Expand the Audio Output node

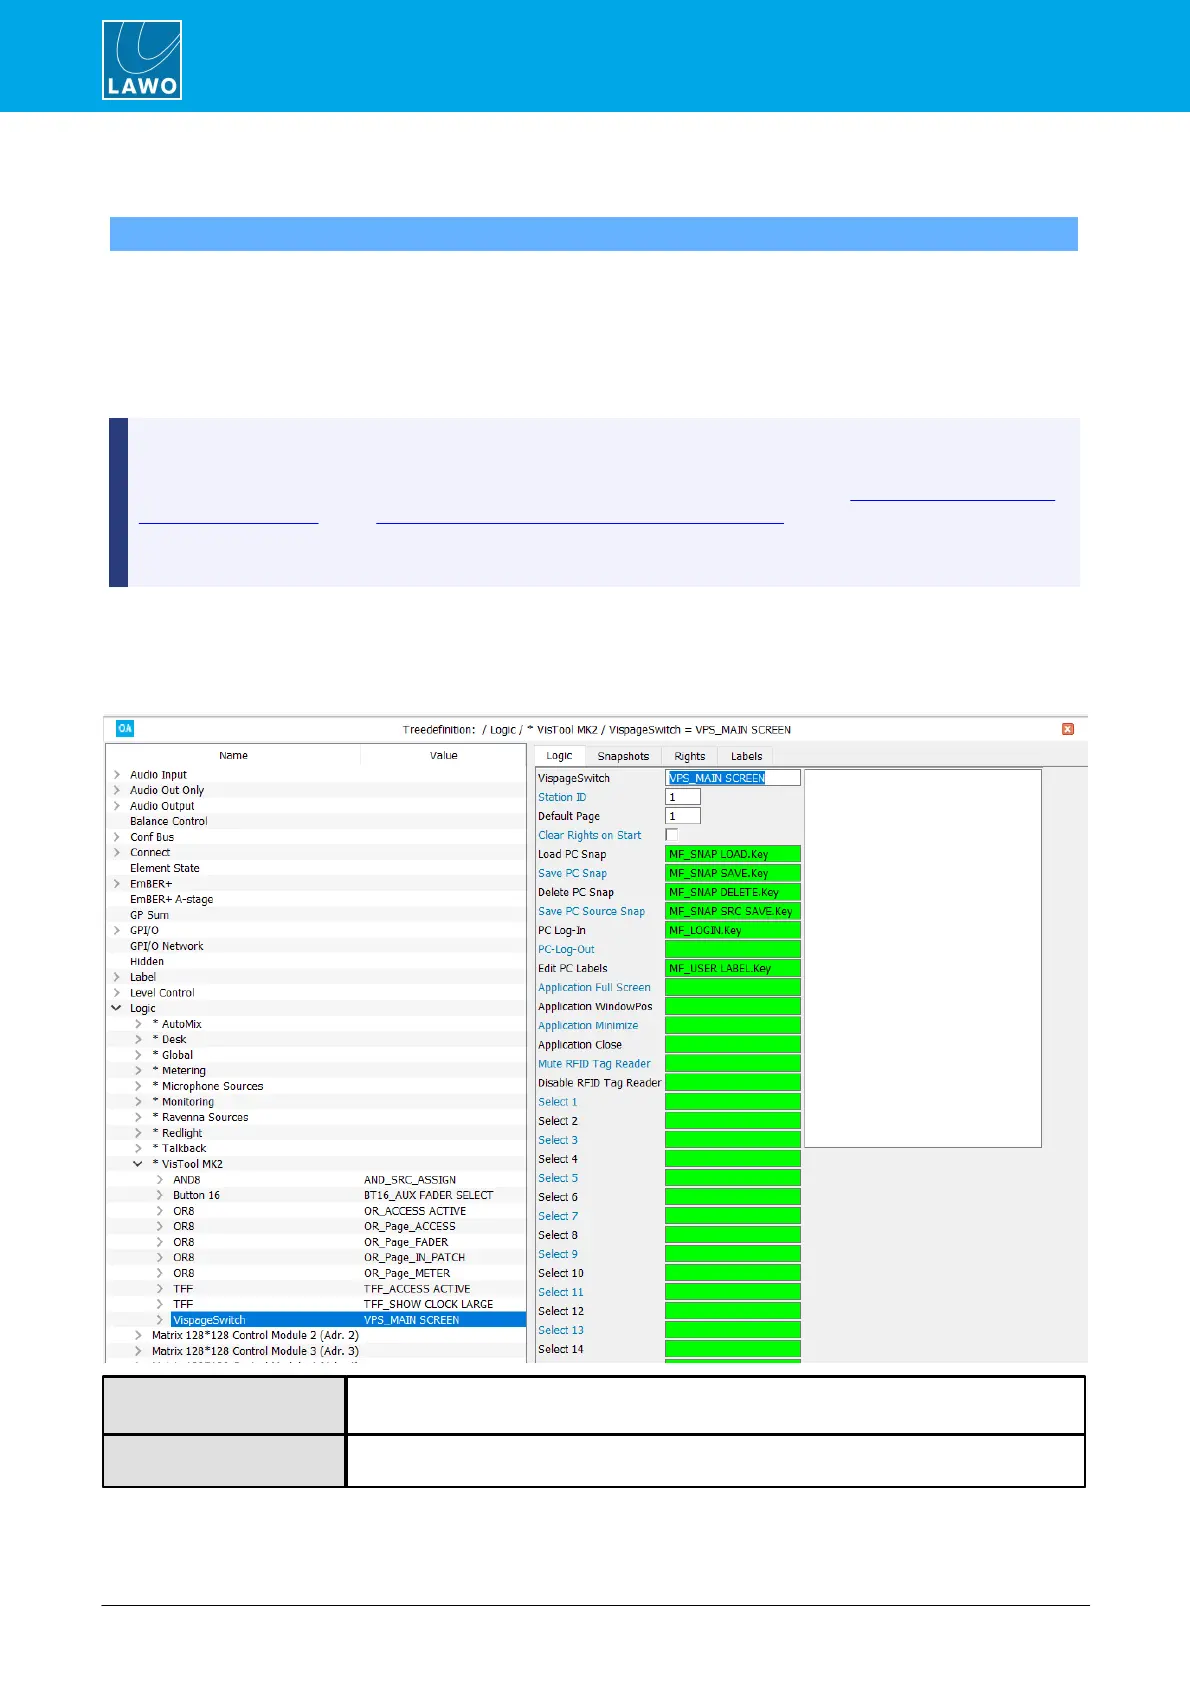click(117, 806)
